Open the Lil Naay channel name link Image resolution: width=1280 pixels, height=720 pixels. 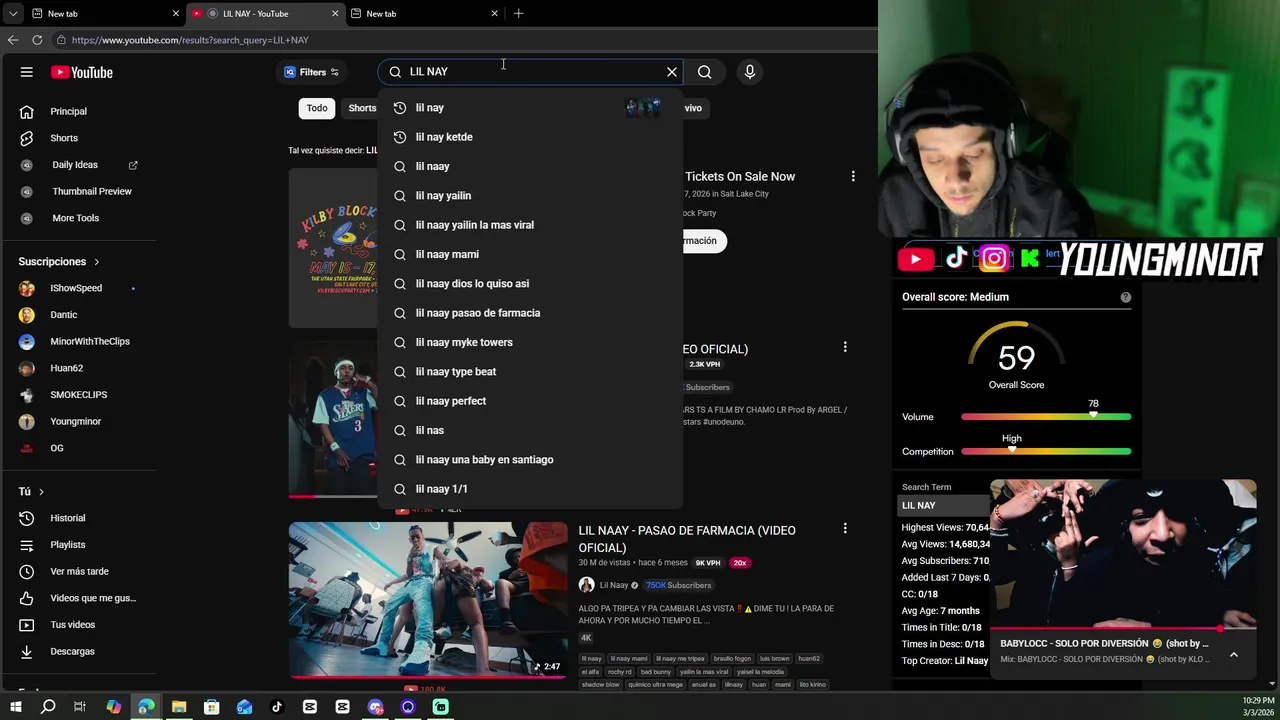pos(613,585)
